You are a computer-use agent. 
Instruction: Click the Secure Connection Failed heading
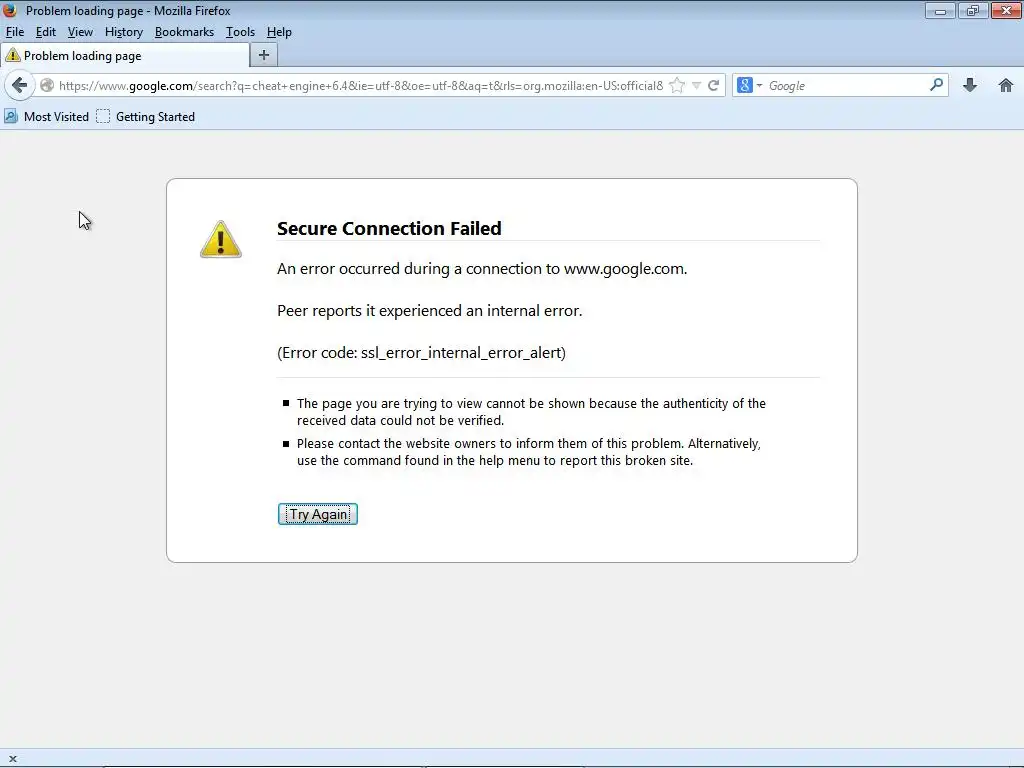point(389,229)
